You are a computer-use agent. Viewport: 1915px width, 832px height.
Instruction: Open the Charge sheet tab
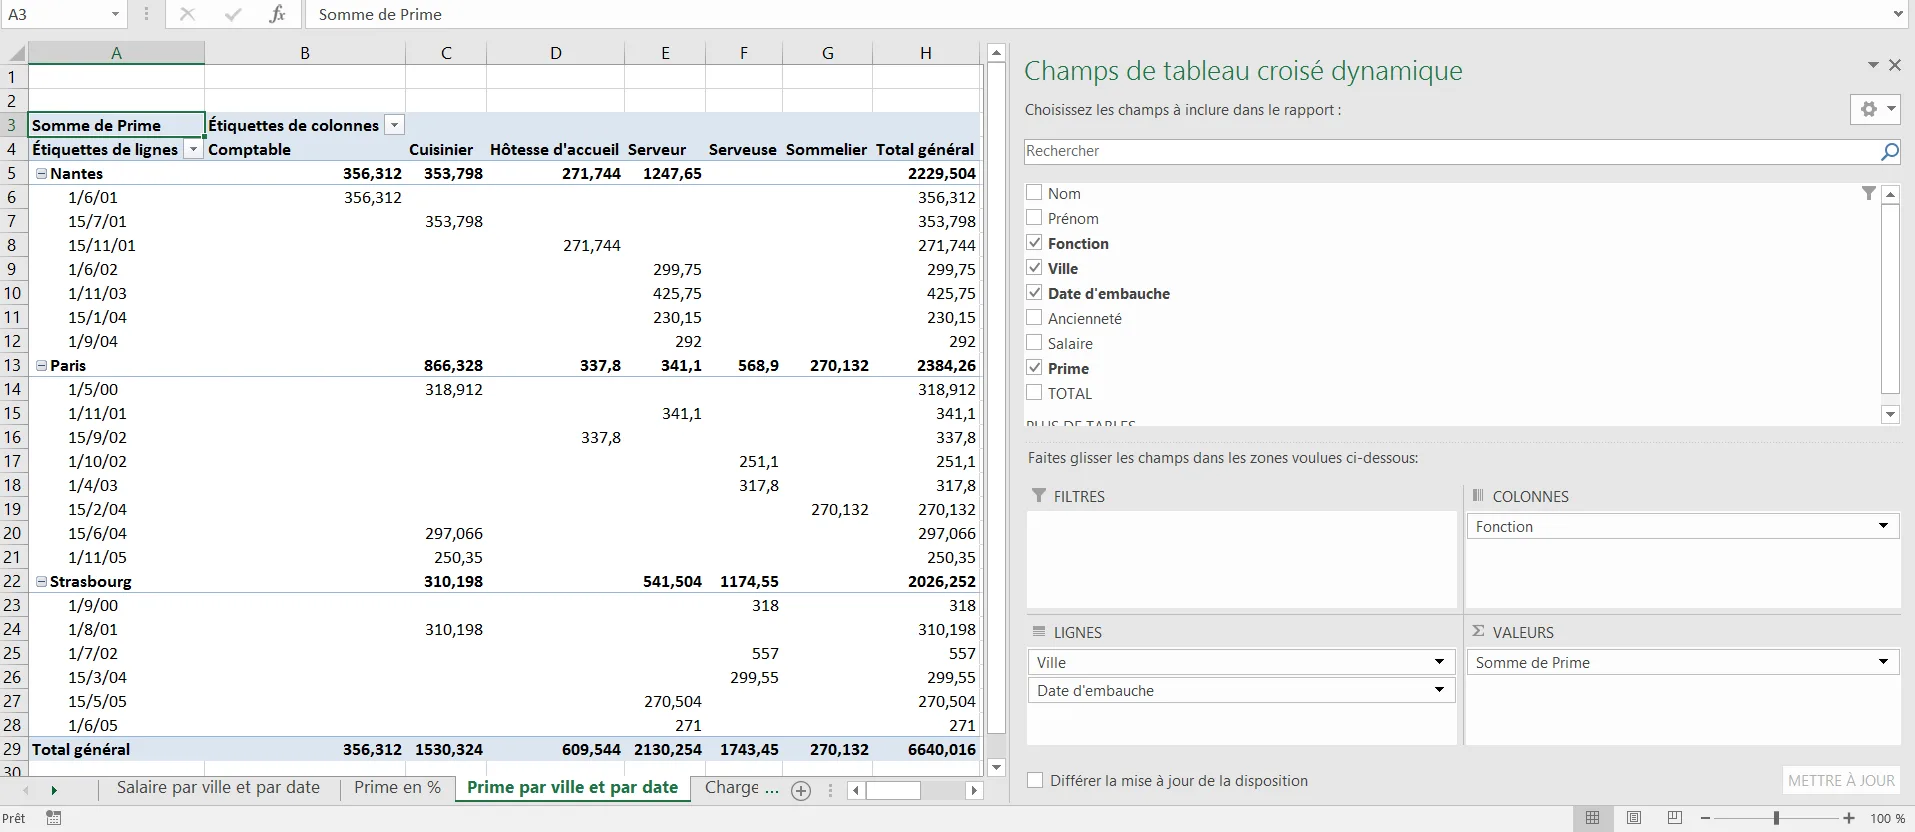pos(741,788)
